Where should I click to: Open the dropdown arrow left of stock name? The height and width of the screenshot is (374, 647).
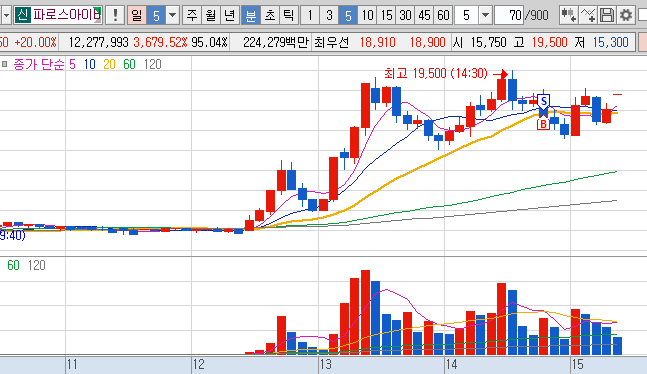(6, 16)
